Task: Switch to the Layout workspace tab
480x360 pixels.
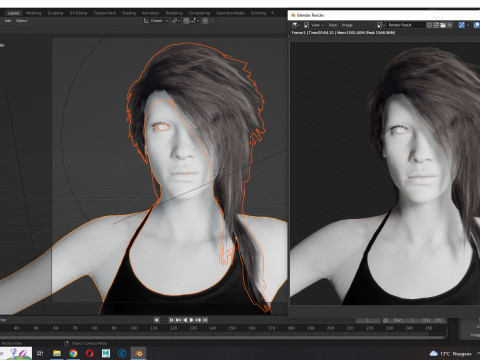Action: click(14, 13)
